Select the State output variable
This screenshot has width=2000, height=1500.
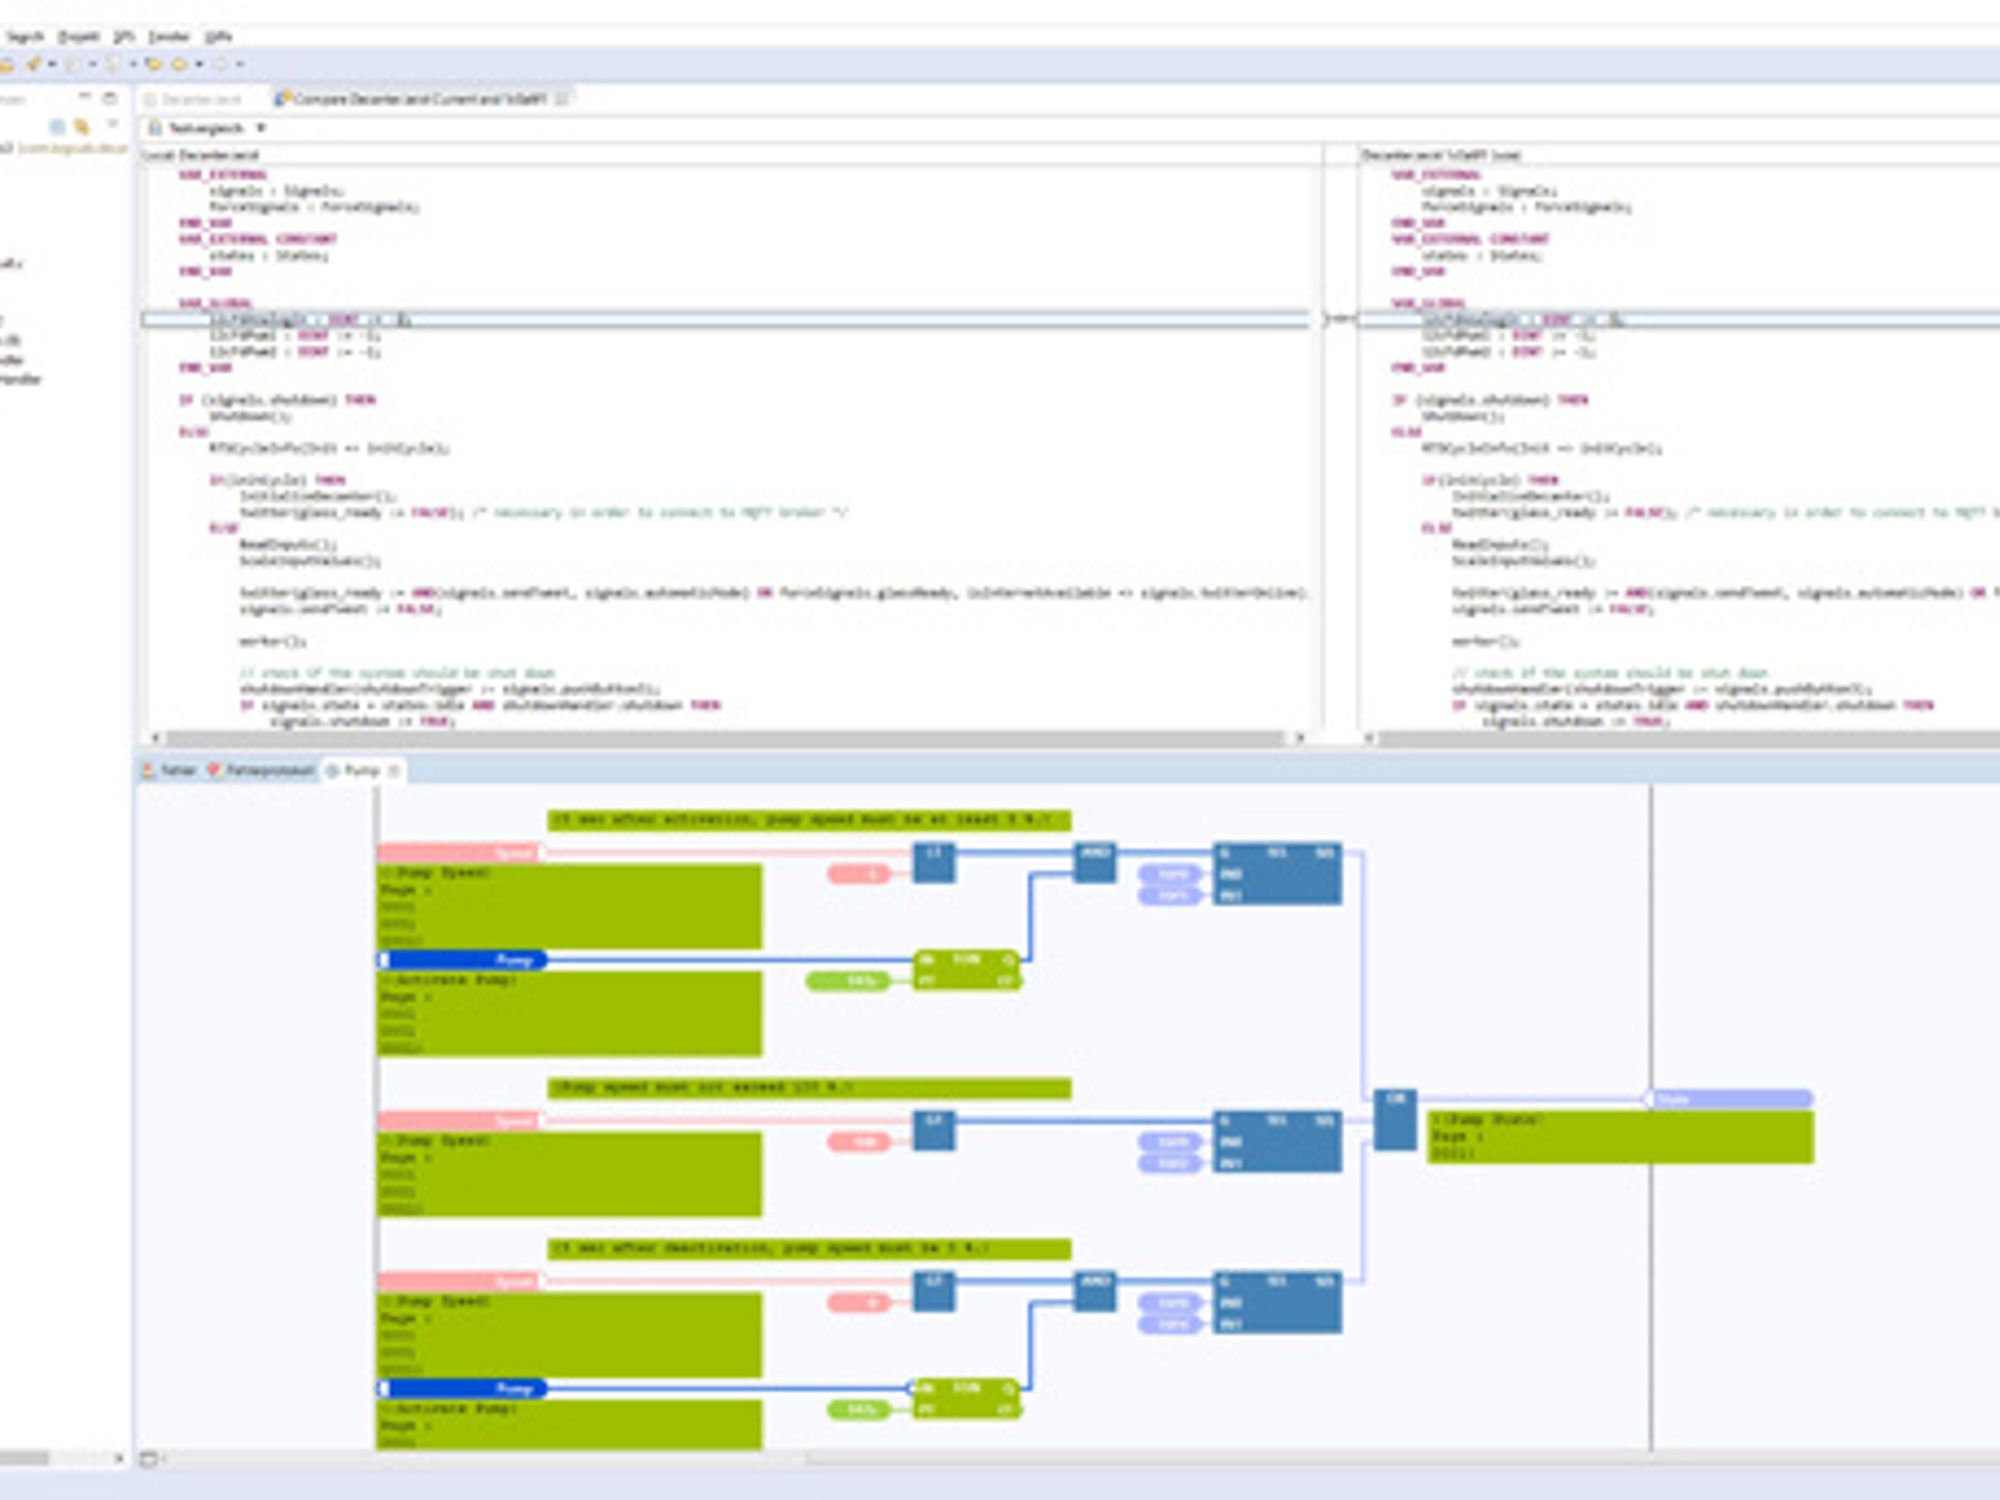tap(1730, 1099)
